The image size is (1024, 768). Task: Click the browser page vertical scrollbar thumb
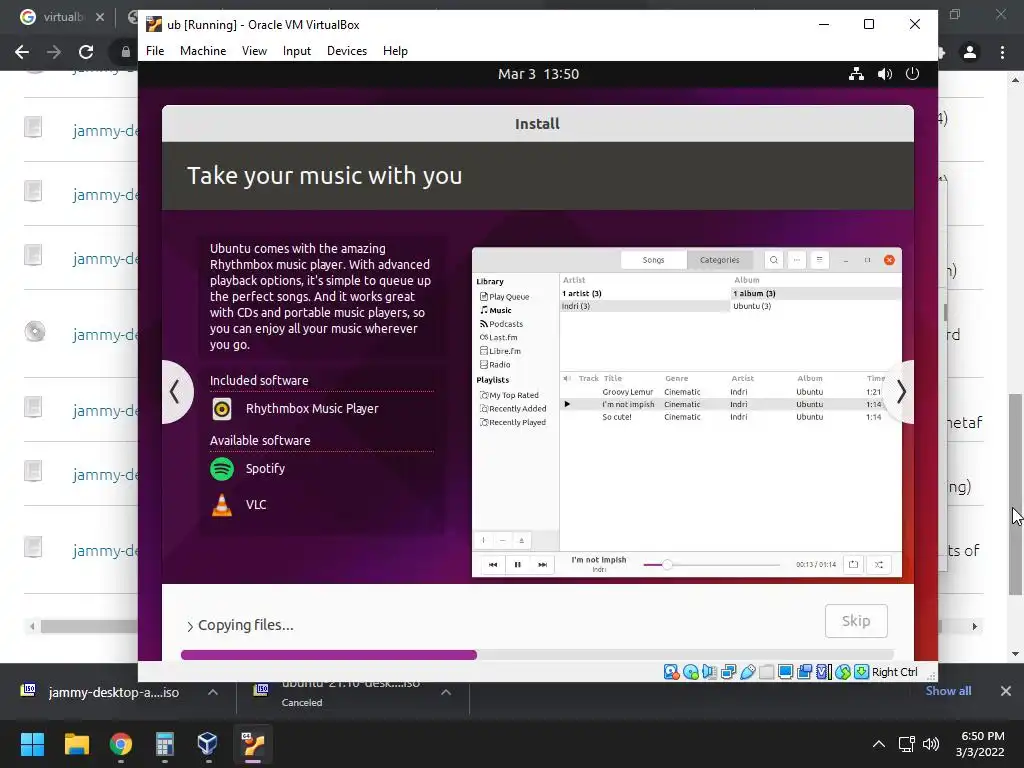(x=1015, y=494)
